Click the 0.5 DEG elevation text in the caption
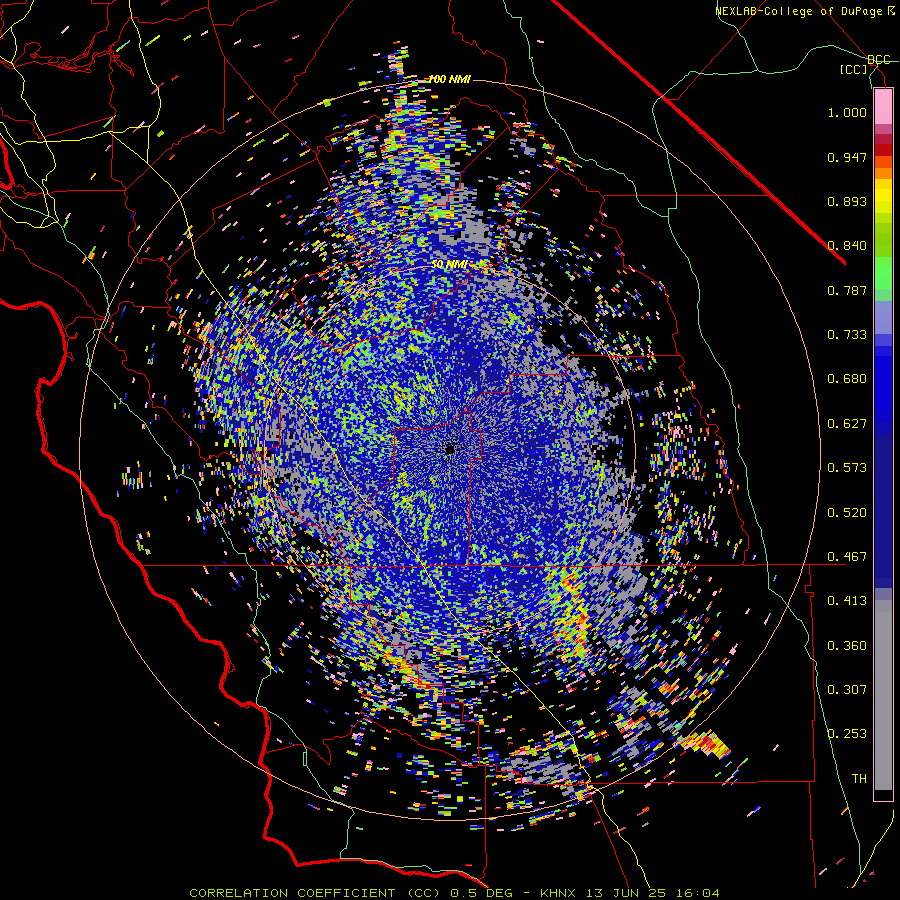The width and height of the screenshot is (900, 900). click(482, 893)
